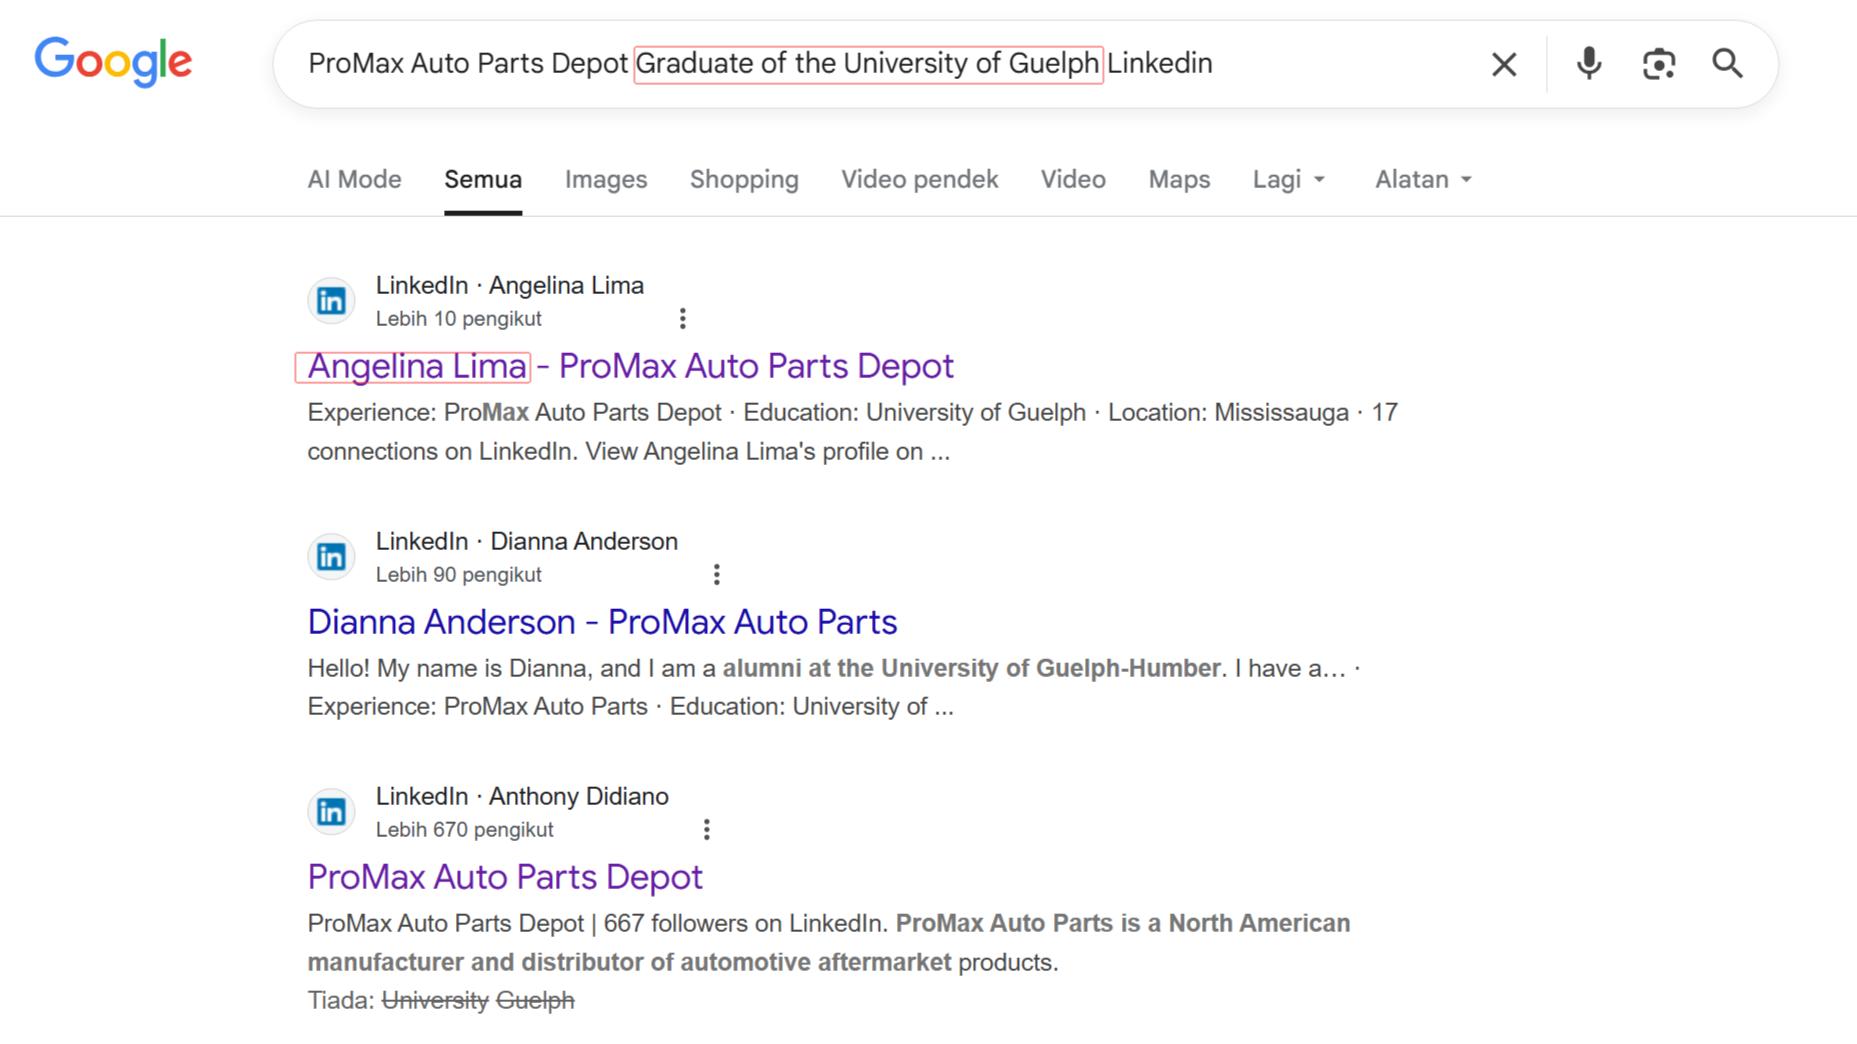Viewport: 1857px width, 1044px height.
Task: Open Google logo homepage
Action: (x=113, y=62)
